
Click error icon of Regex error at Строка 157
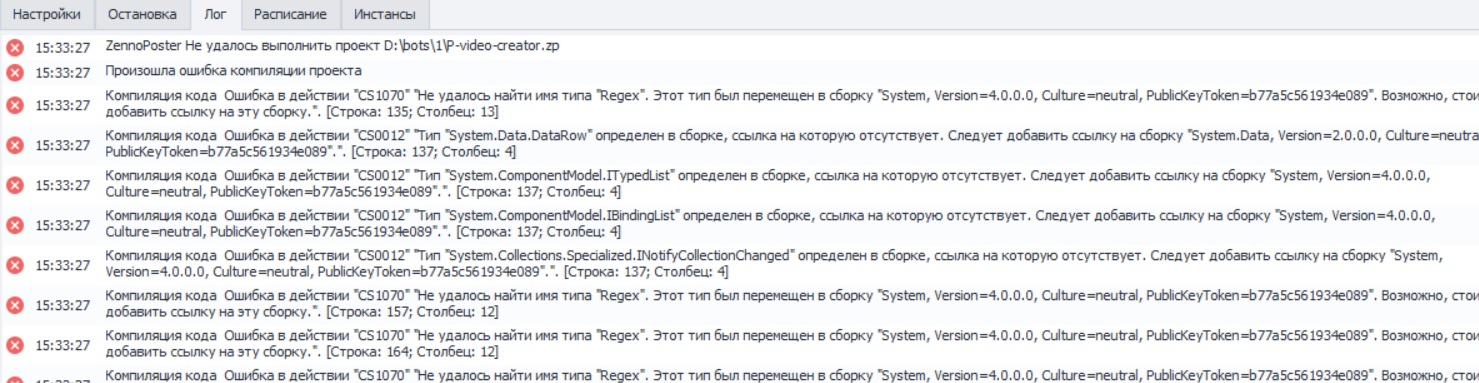coord(15,305)
